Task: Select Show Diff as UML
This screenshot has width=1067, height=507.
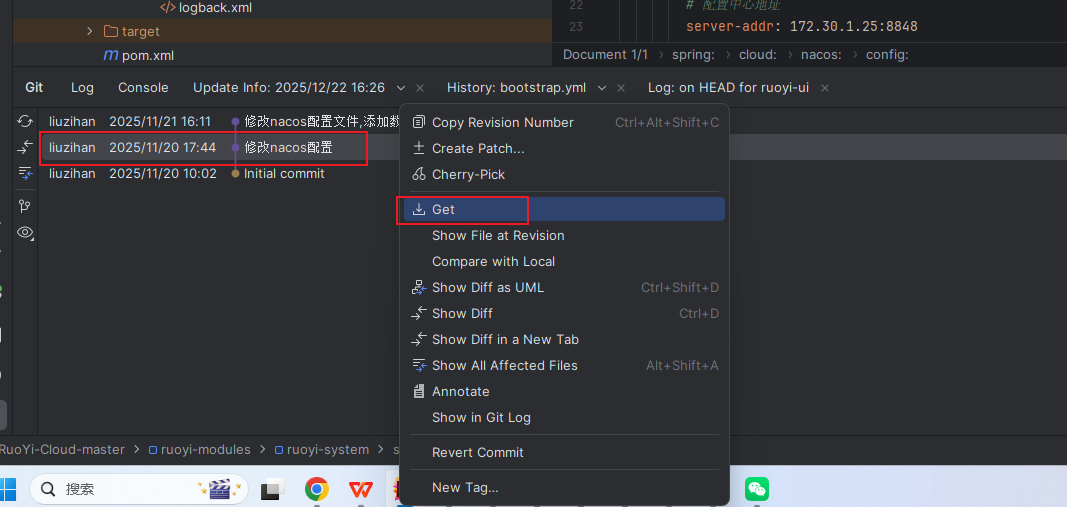Action: pos(564,287)
